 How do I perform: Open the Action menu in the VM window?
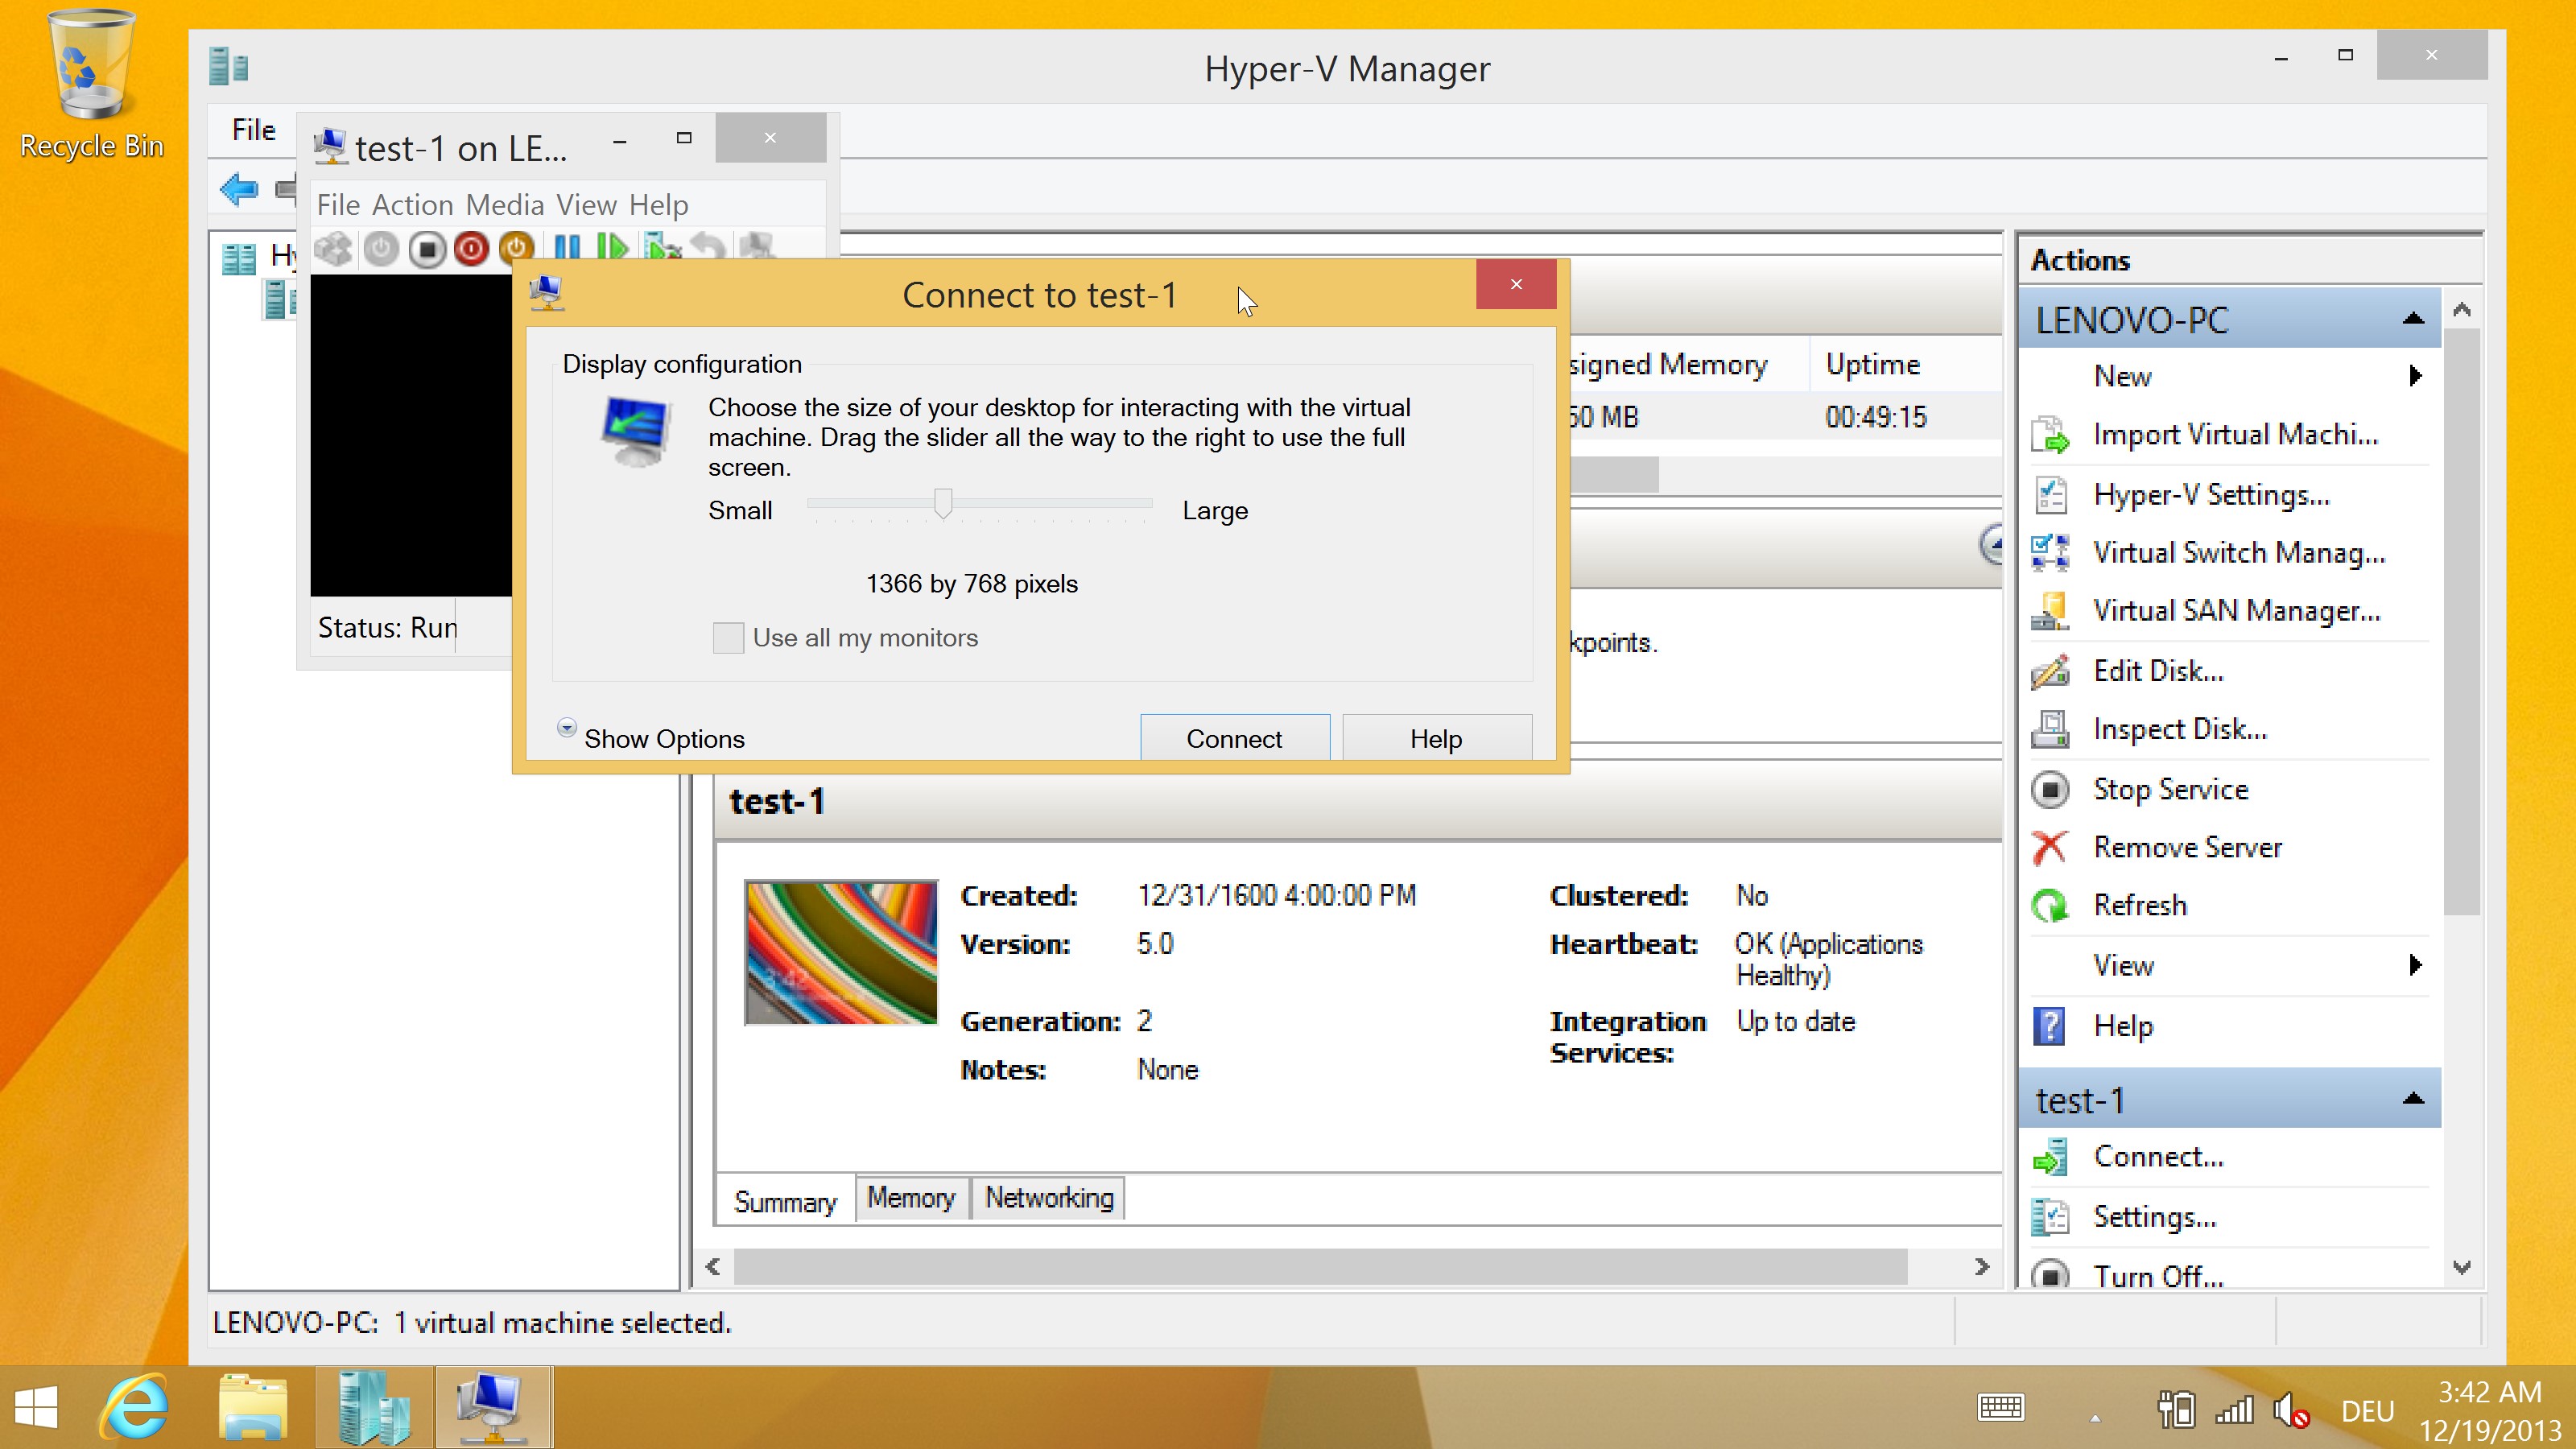point(413,205)
